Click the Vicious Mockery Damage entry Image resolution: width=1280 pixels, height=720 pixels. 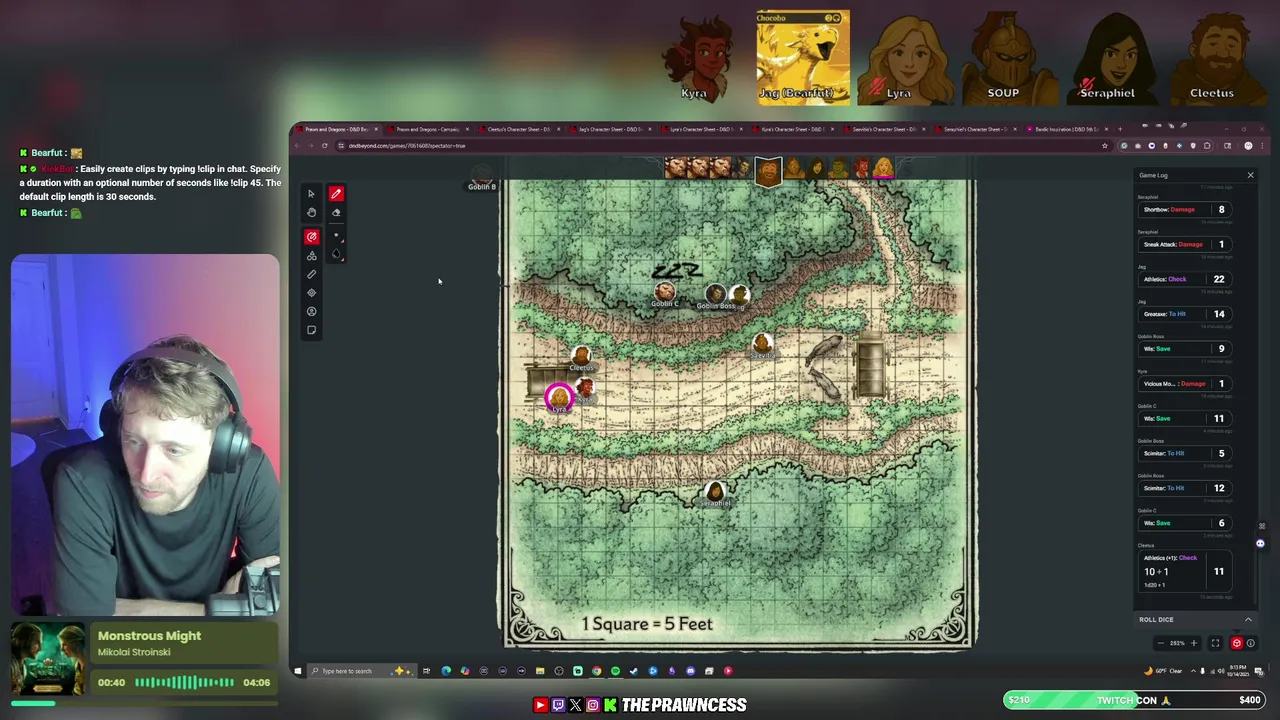coord(1186,383)
